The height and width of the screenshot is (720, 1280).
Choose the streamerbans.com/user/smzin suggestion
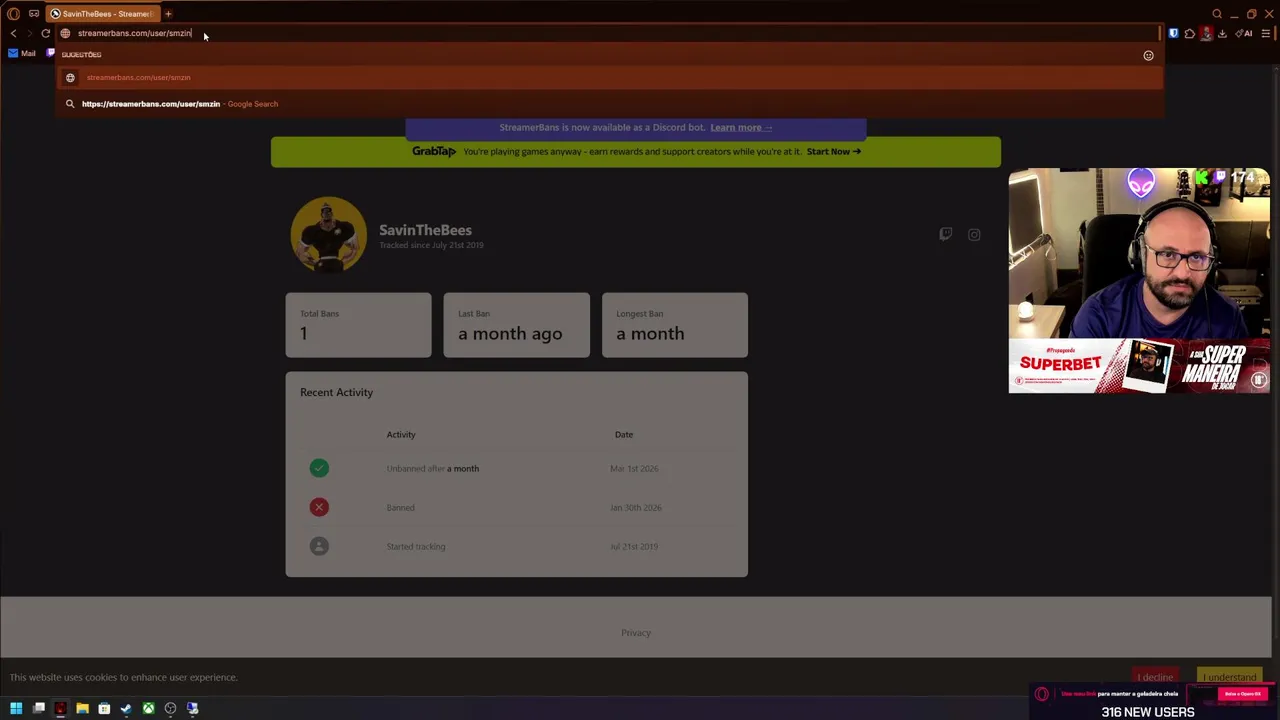(x=610, y=77)
